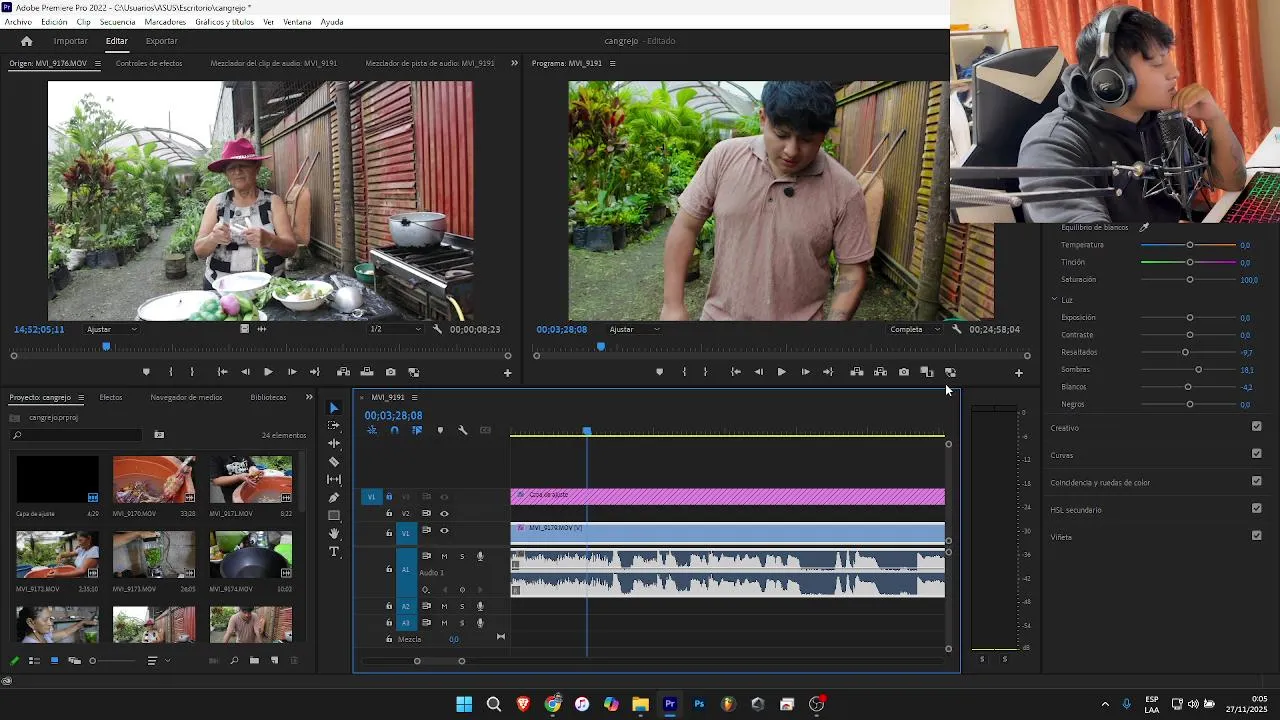This screenshot has height=720, width=1280.
Task: Select the Hand tool
Action: point(334,534)
